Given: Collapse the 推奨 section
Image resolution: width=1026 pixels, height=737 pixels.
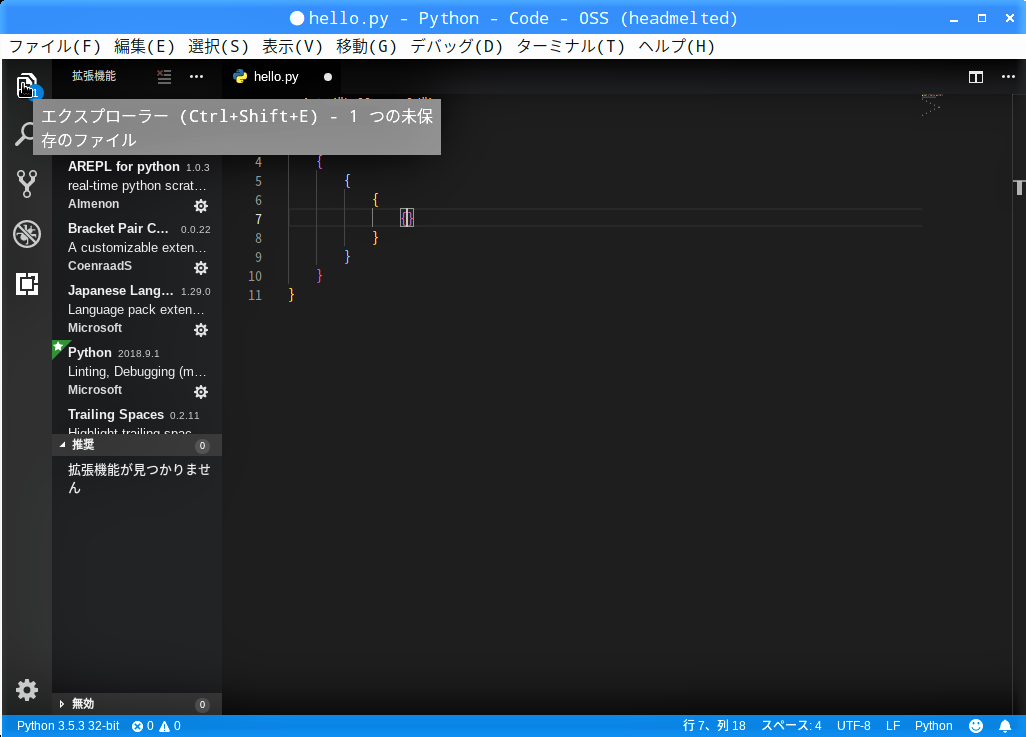Looking at the screenshot, I should 136,445.
